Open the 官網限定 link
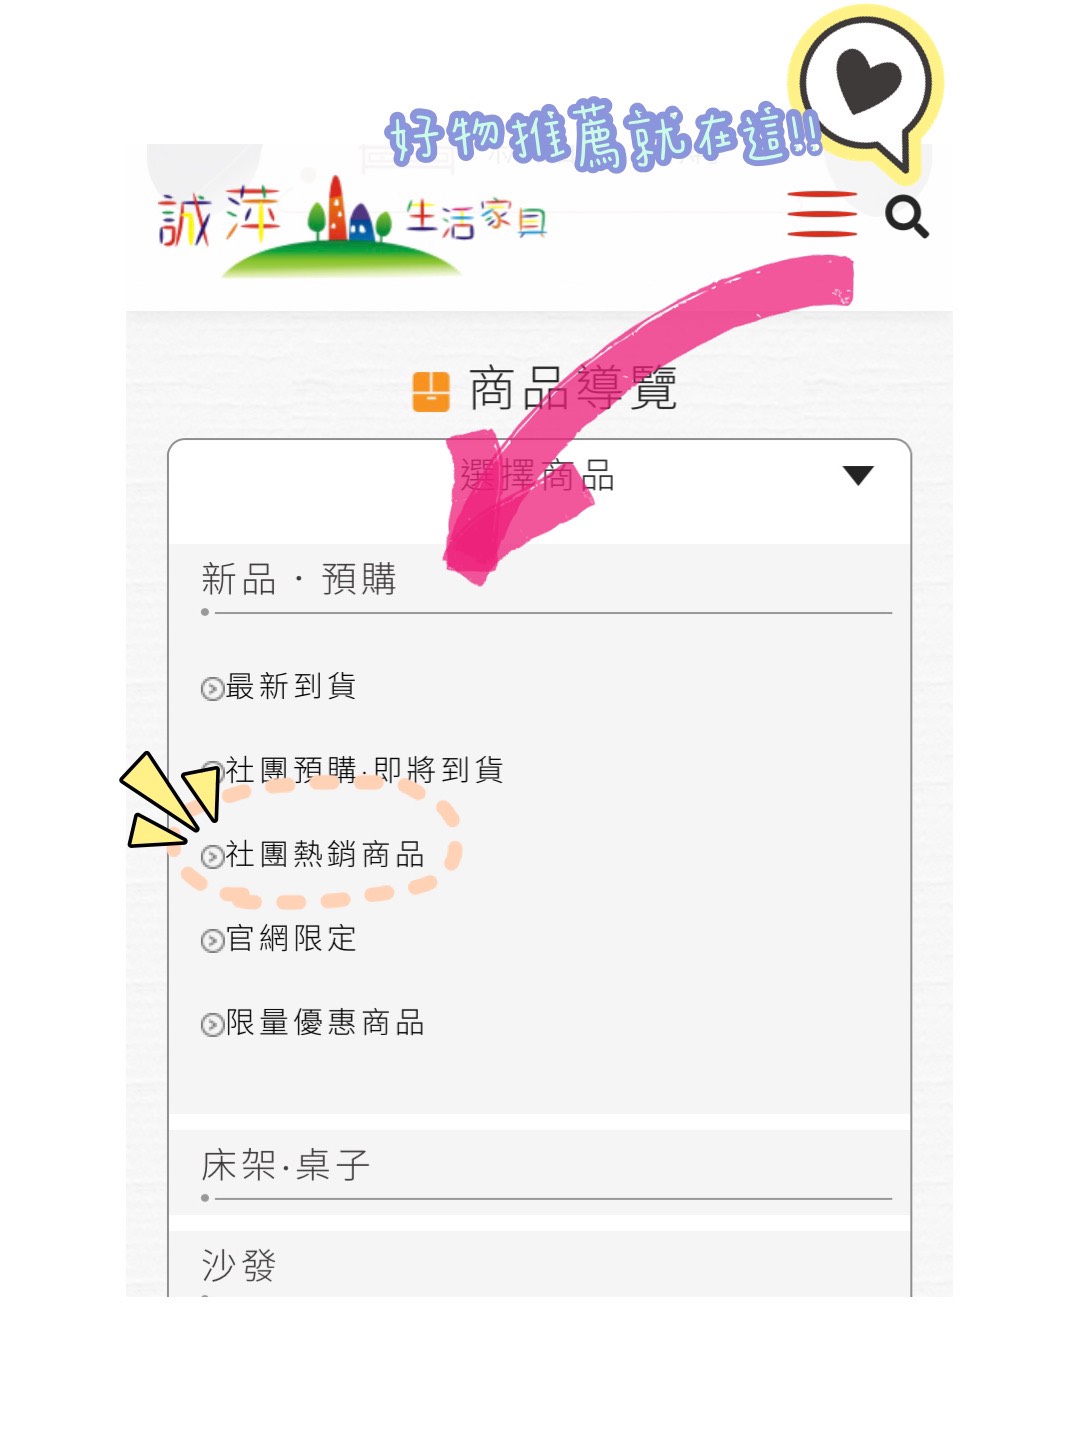The height and width of the screenshot is (1441, 1080). click(291, 939)
